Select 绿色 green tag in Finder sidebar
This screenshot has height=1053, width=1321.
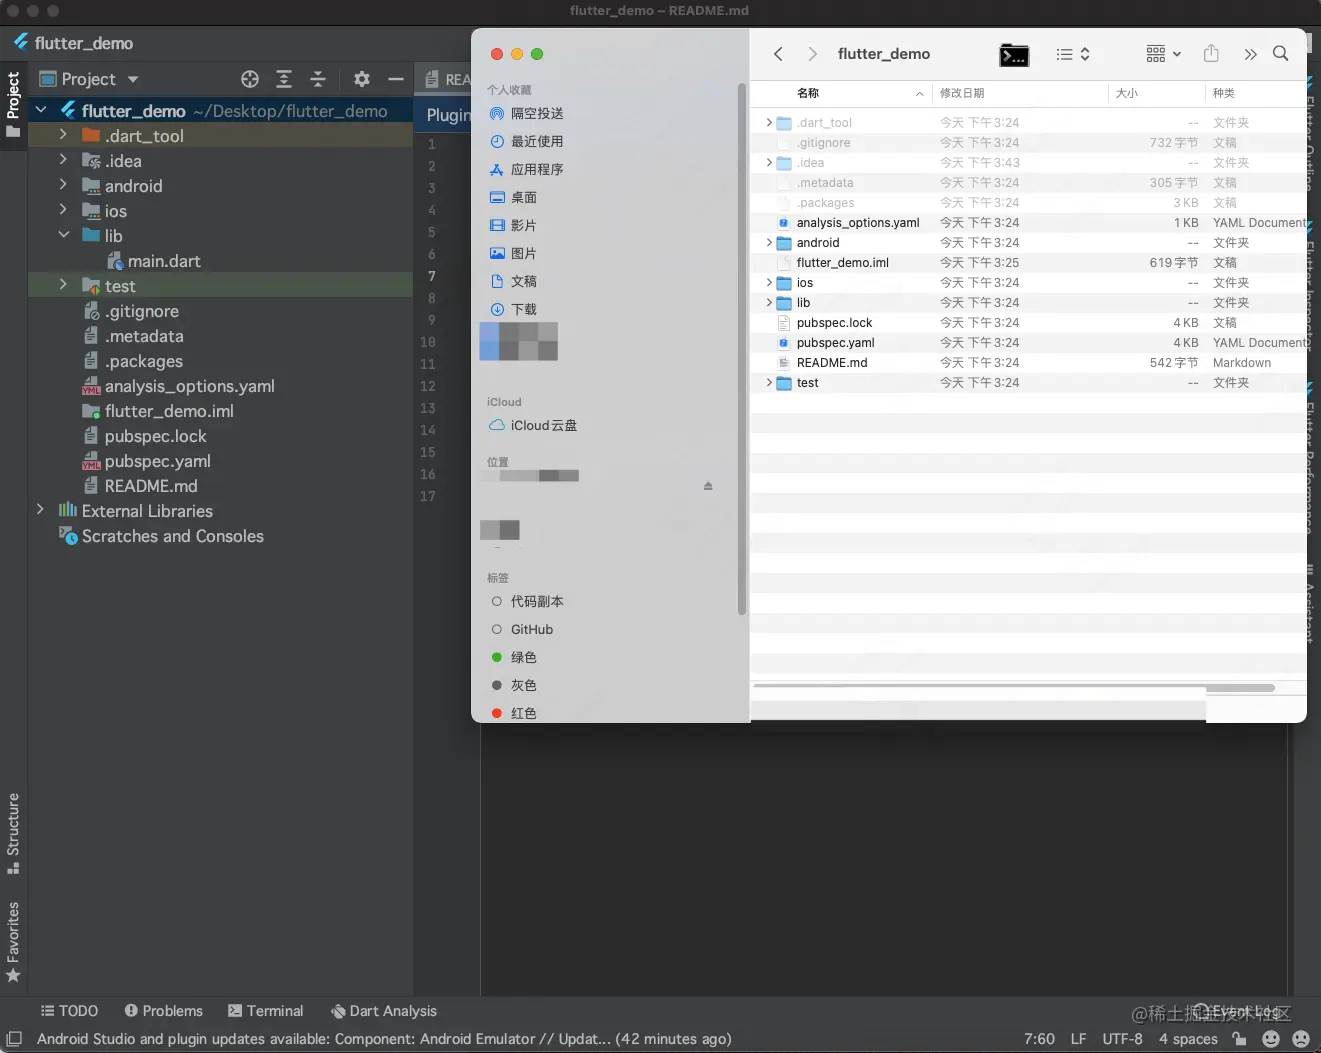[x=514, y=657]
